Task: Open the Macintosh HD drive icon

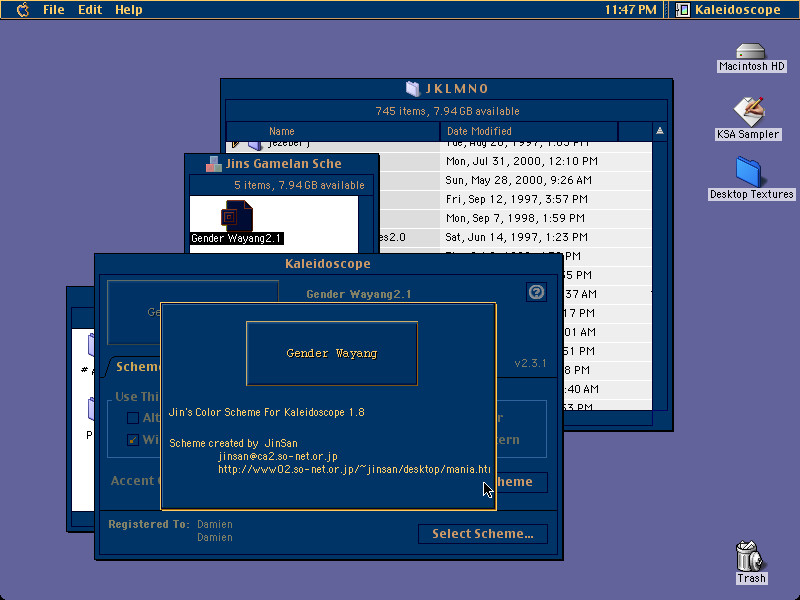Action: click(751, 52)
